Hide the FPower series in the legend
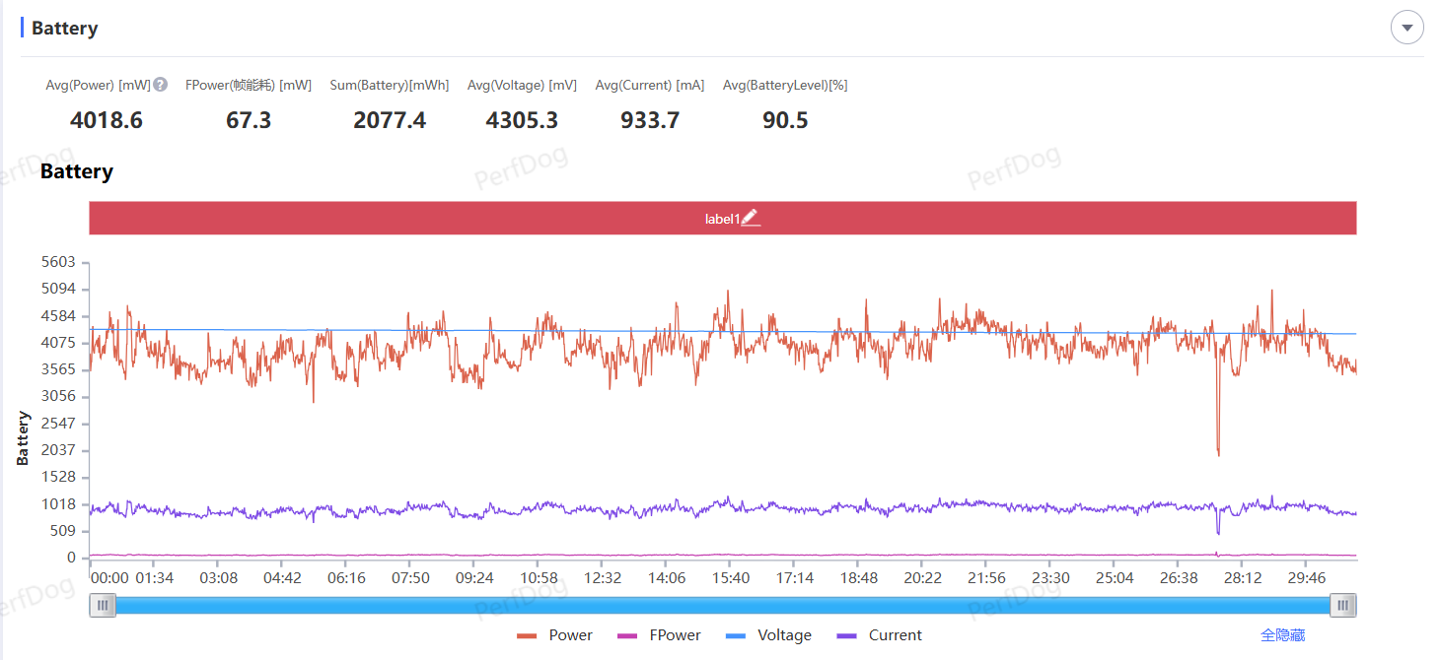 tap(659, 636)
